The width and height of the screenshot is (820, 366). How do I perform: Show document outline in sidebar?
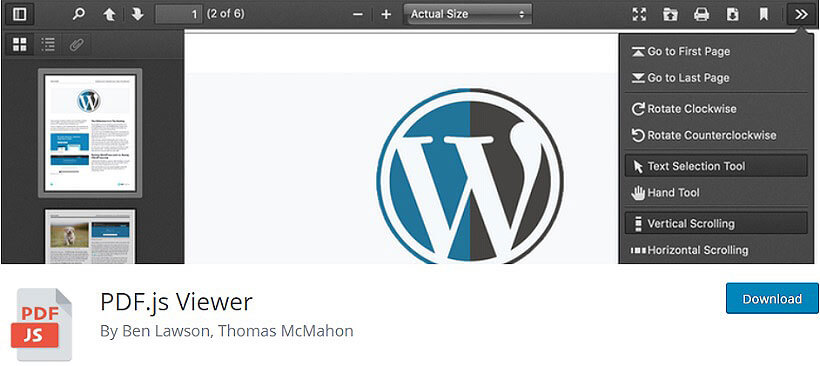click(x=48, y=44)
